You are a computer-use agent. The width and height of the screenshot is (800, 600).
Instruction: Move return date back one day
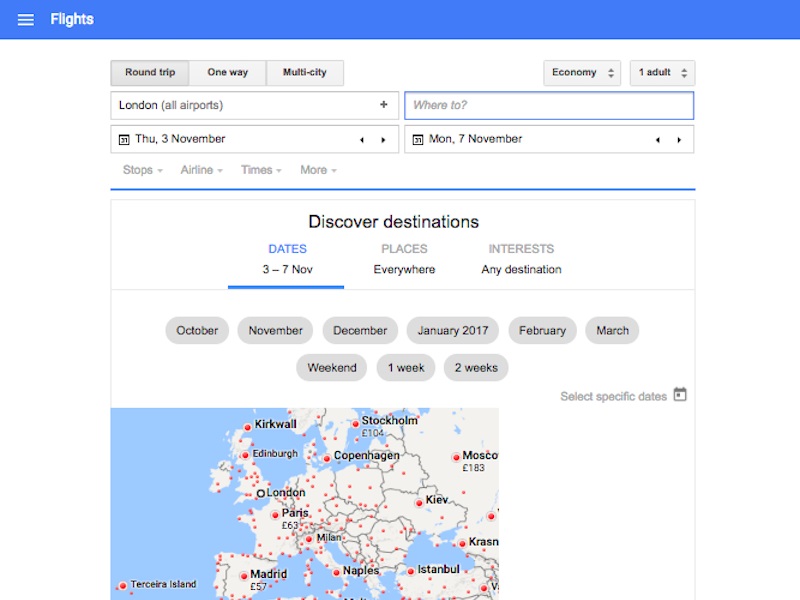[x=657, y=140]
